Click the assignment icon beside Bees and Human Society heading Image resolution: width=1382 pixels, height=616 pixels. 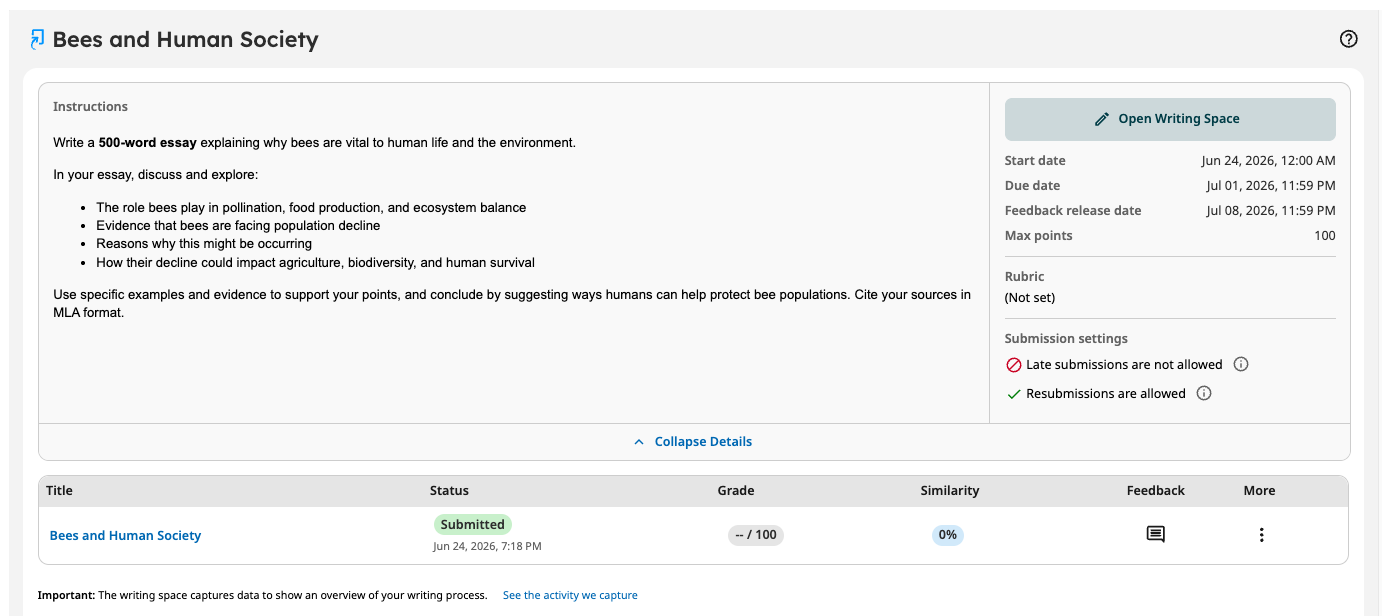click(37, 40)
